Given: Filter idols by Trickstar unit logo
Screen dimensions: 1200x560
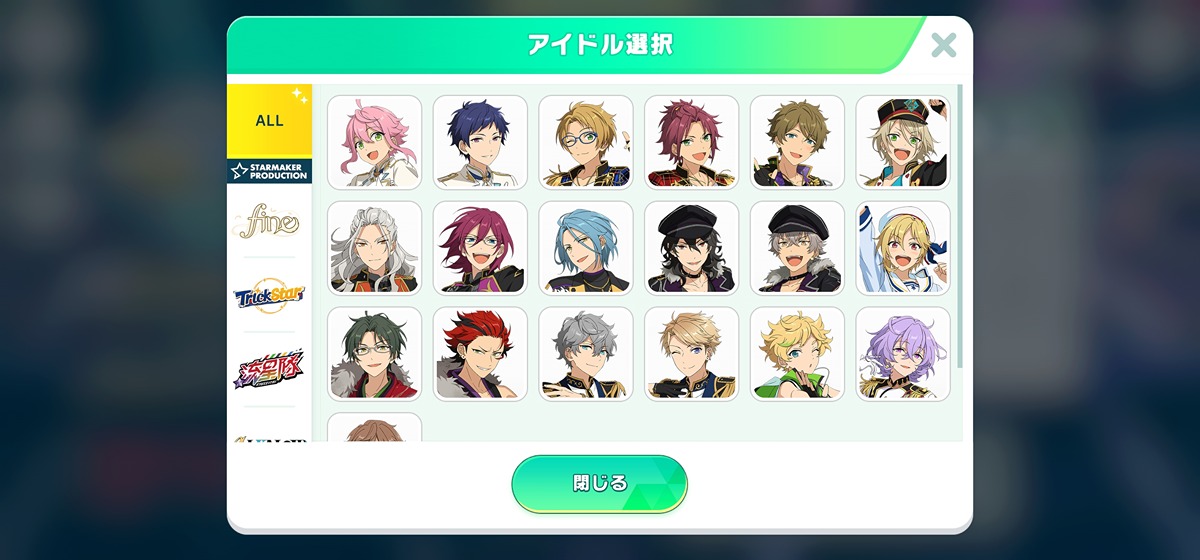Looking at the screenshot, I should pos(269,295).
